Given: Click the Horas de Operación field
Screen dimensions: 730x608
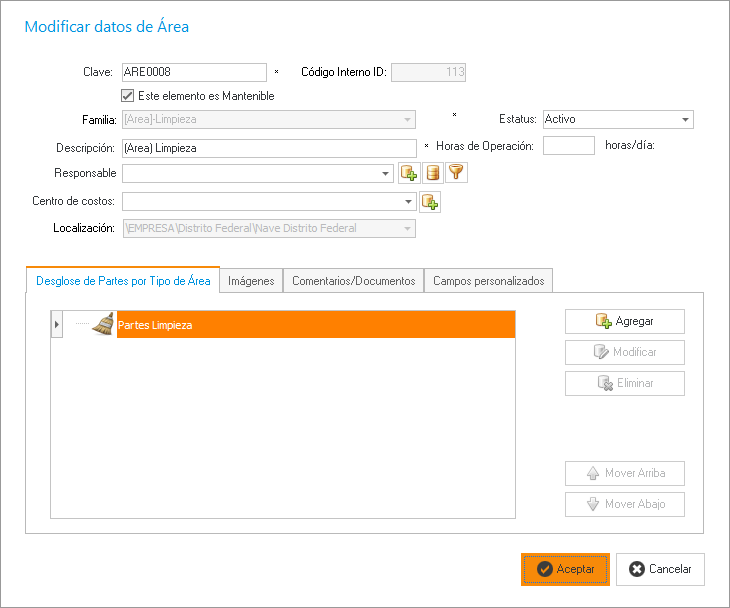Looking at the screenshot, I should pyautogui.click(x=569, y=146).
